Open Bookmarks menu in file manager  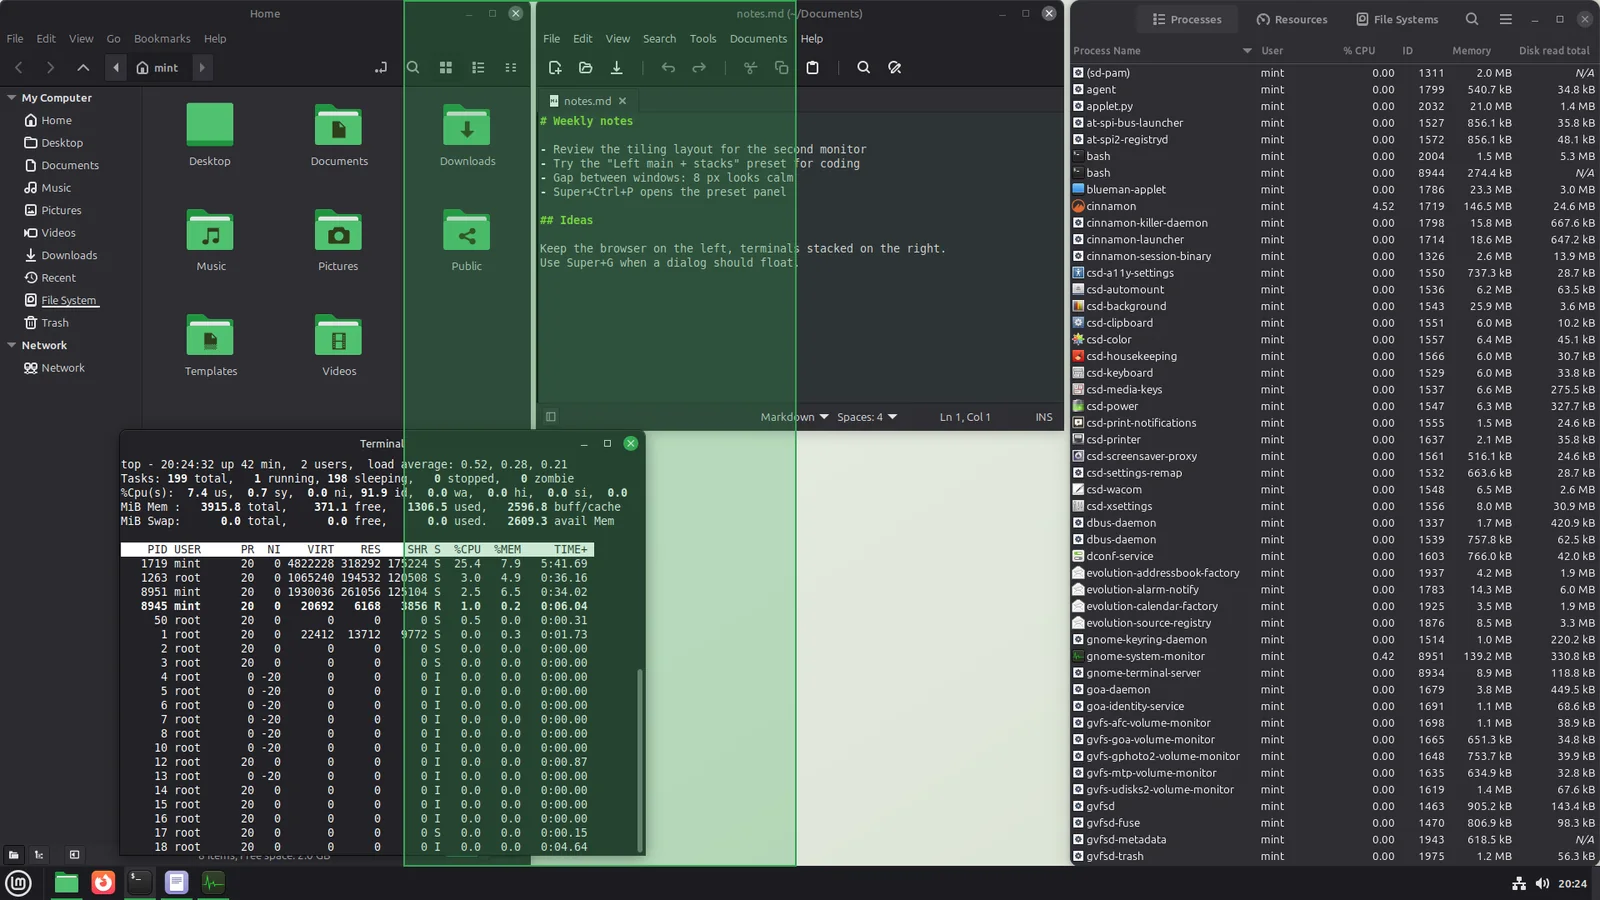tap(162, 39)
